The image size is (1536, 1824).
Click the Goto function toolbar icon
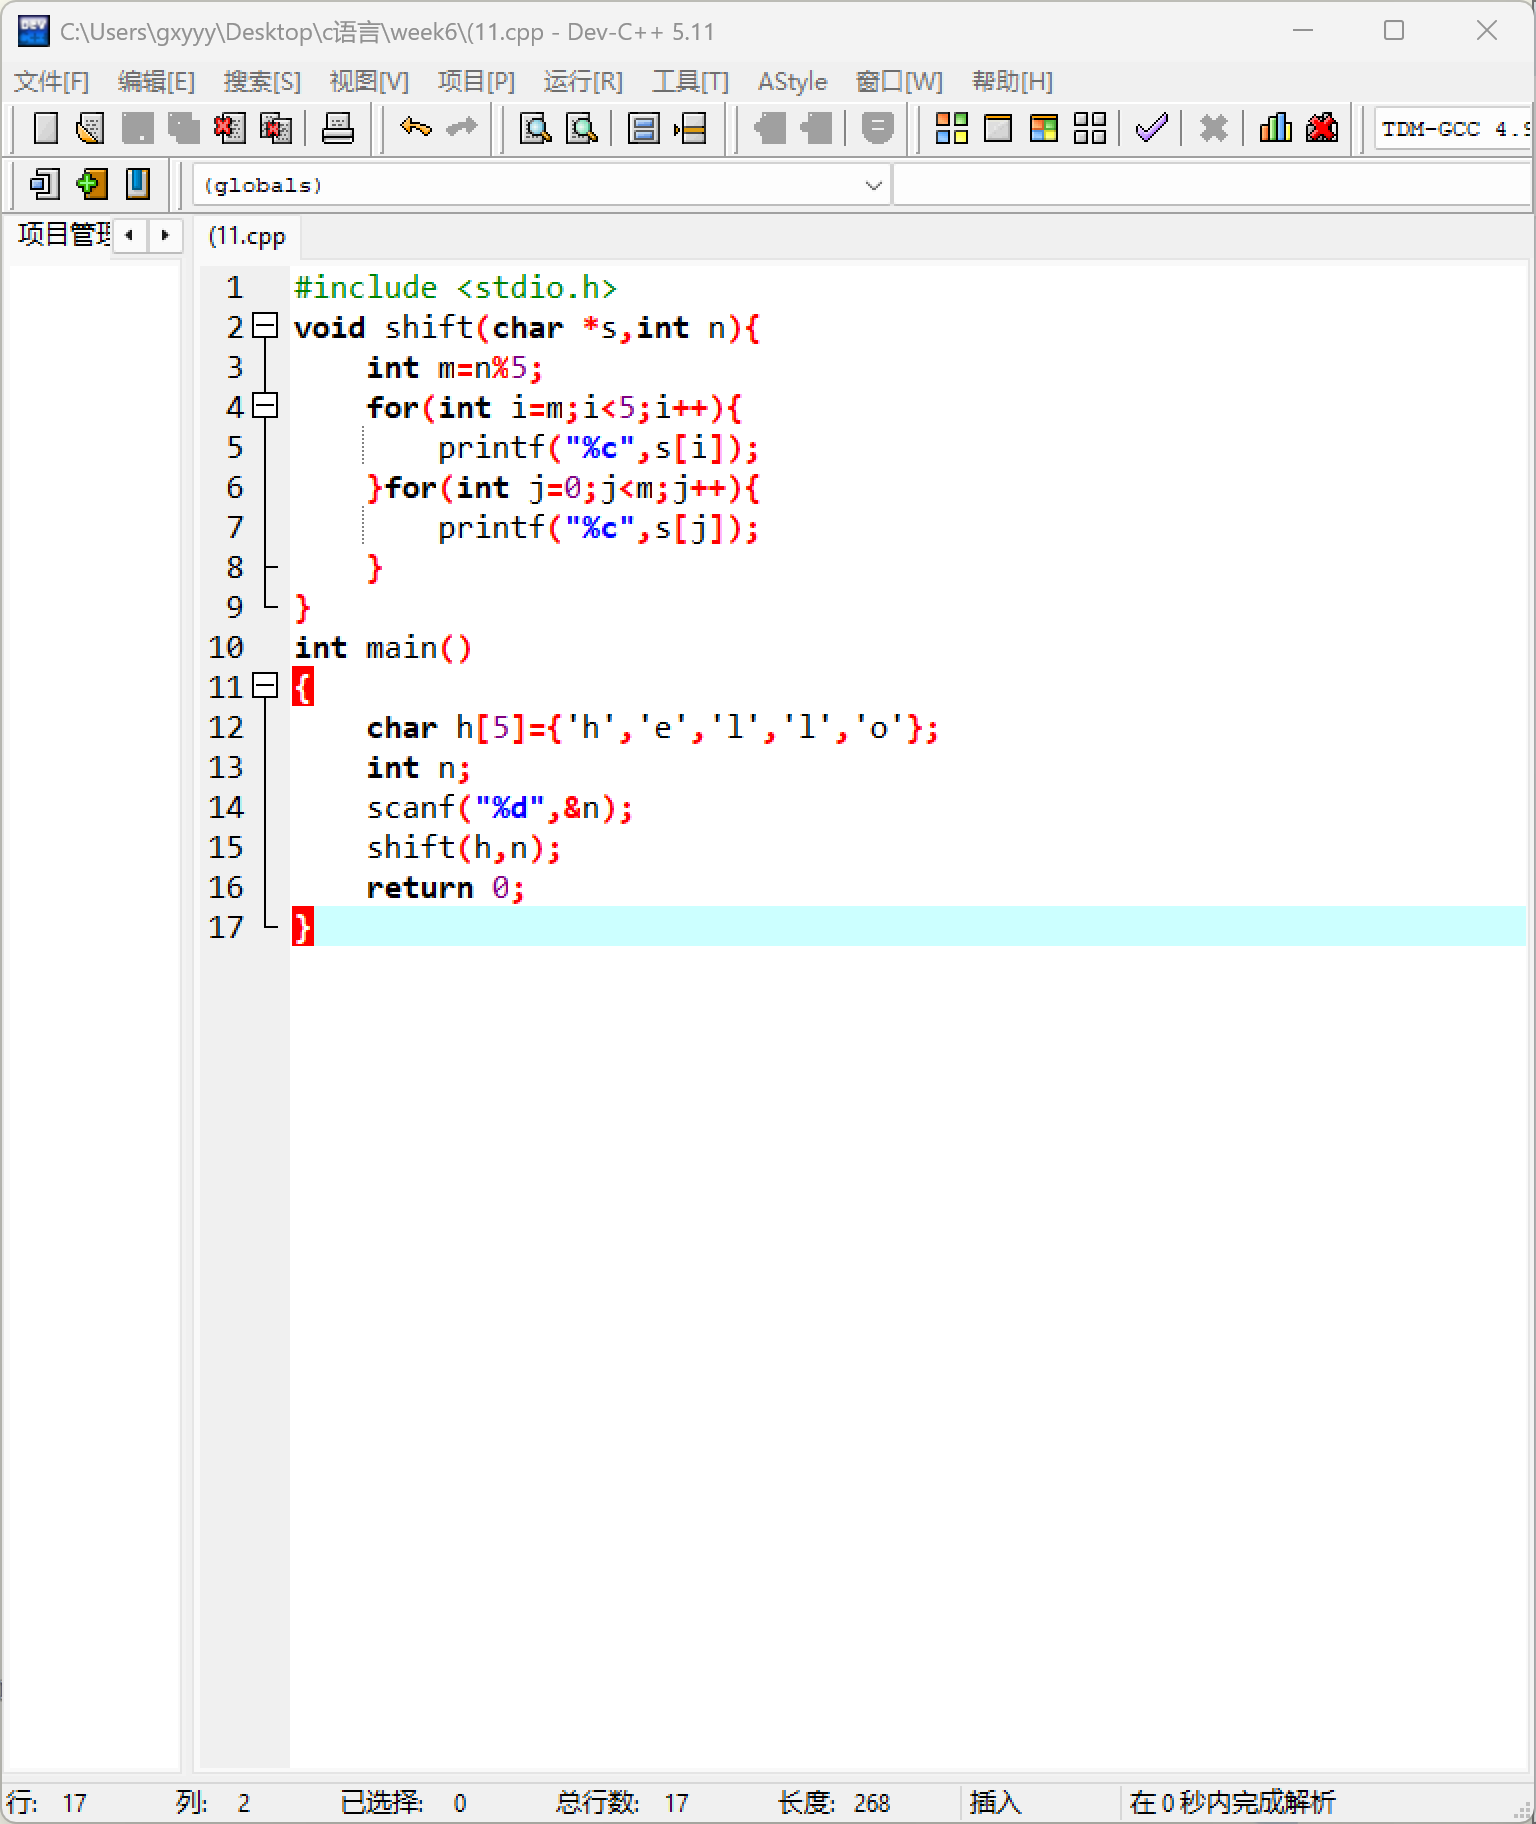tap(644, 128)
